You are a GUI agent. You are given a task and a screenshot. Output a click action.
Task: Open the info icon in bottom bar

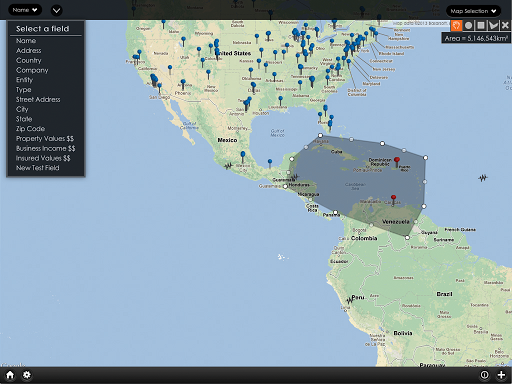[x=484, y=375]
